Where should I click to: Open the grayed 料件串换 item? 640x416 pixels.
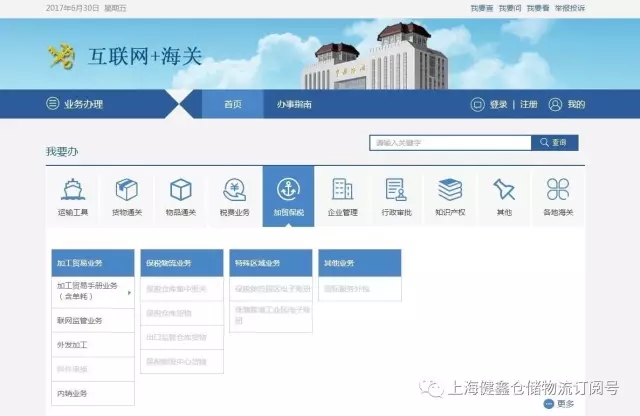(93, 369)
